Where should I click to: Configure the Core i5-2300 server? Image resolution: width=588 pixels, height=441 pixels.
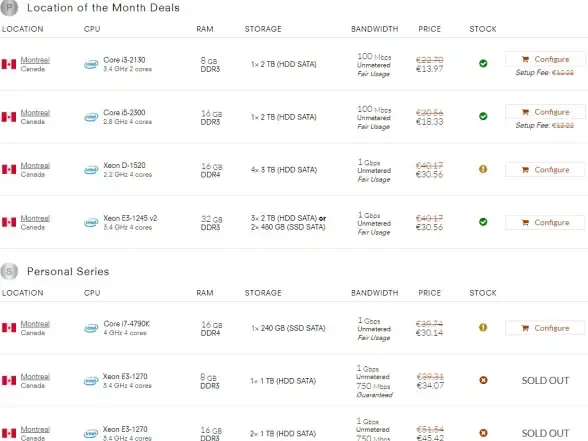coord(545,112)
